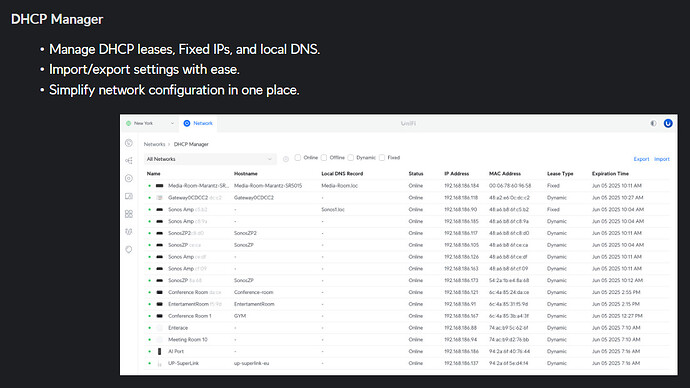Enable the Offline filter checkbox
Viewport: 690px width, 388px height.
(324, 157)
